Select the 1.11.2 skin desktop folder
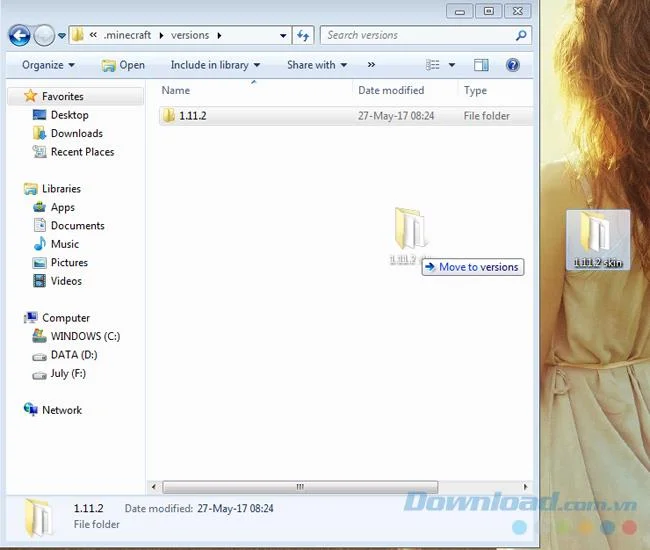Screen dimensions: 650x550 coord(598,240)
